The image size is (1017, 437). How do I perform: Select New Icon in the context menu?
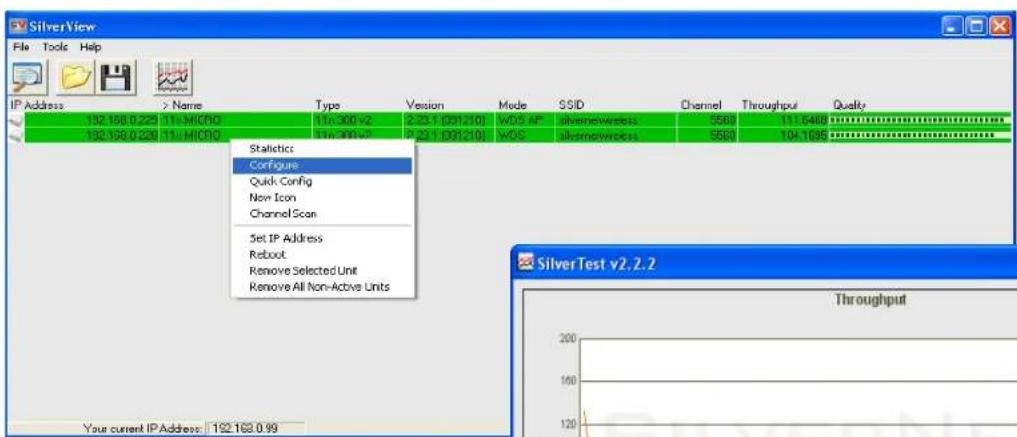pyautogui.click(x=322, y=197)
